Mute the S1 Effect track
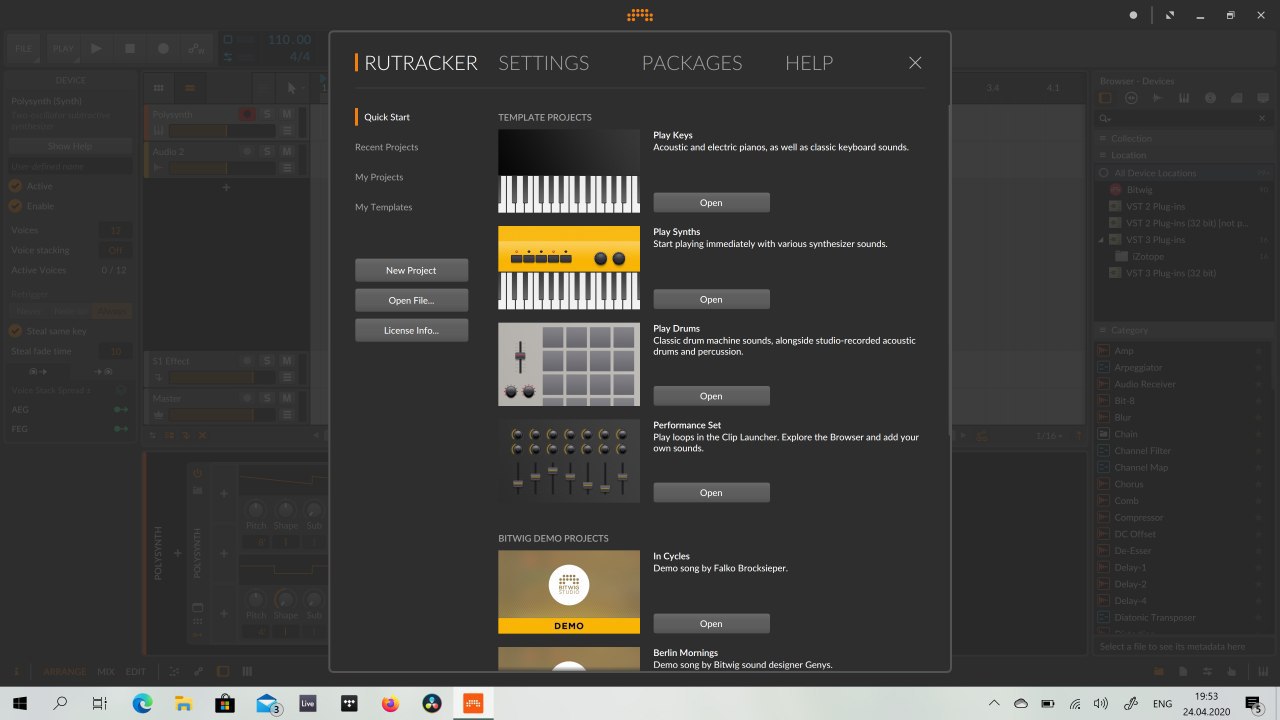The width and height of the screenshot is (1280, 720). tap(286, 361)
